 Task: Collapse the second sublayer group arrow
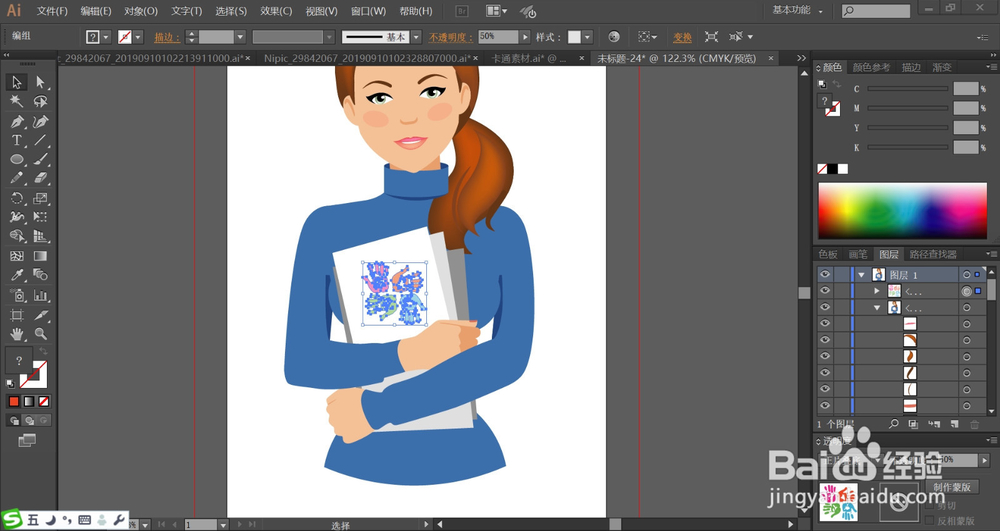point(877,308)
